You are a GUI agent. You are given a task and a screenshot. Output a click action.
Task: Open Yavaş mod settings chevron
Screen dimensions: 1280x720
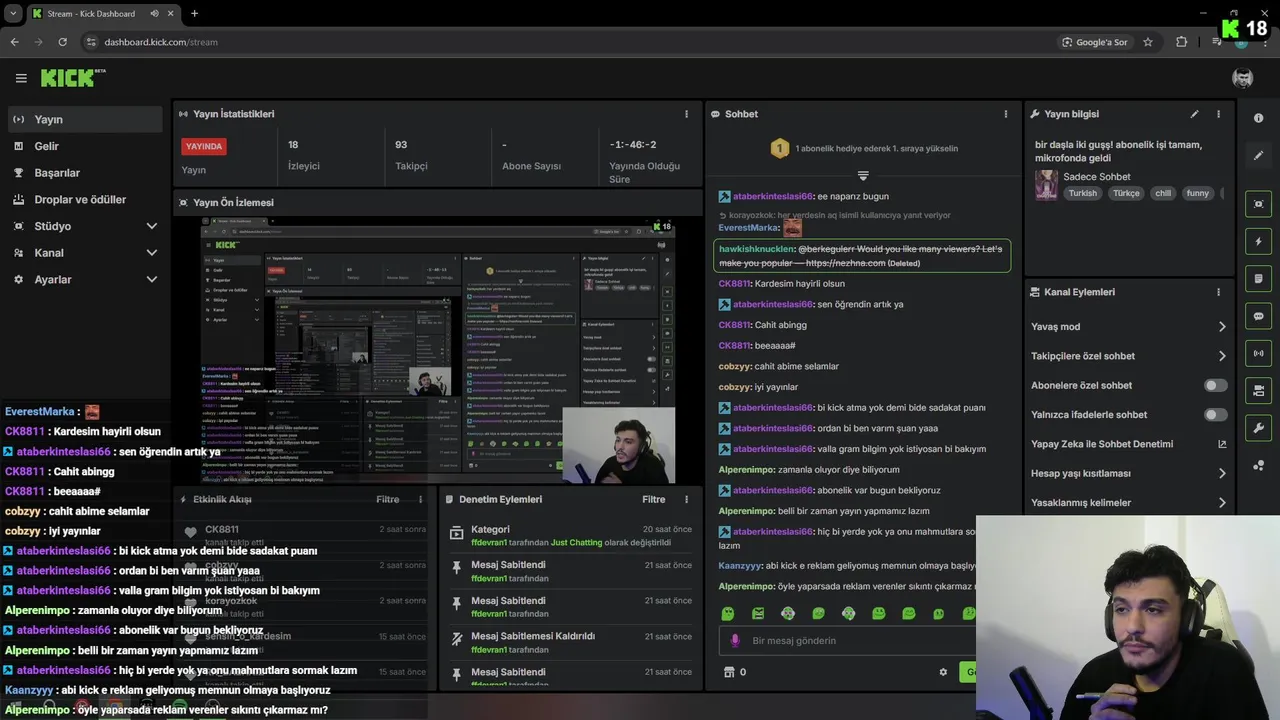coord(1222,327)
